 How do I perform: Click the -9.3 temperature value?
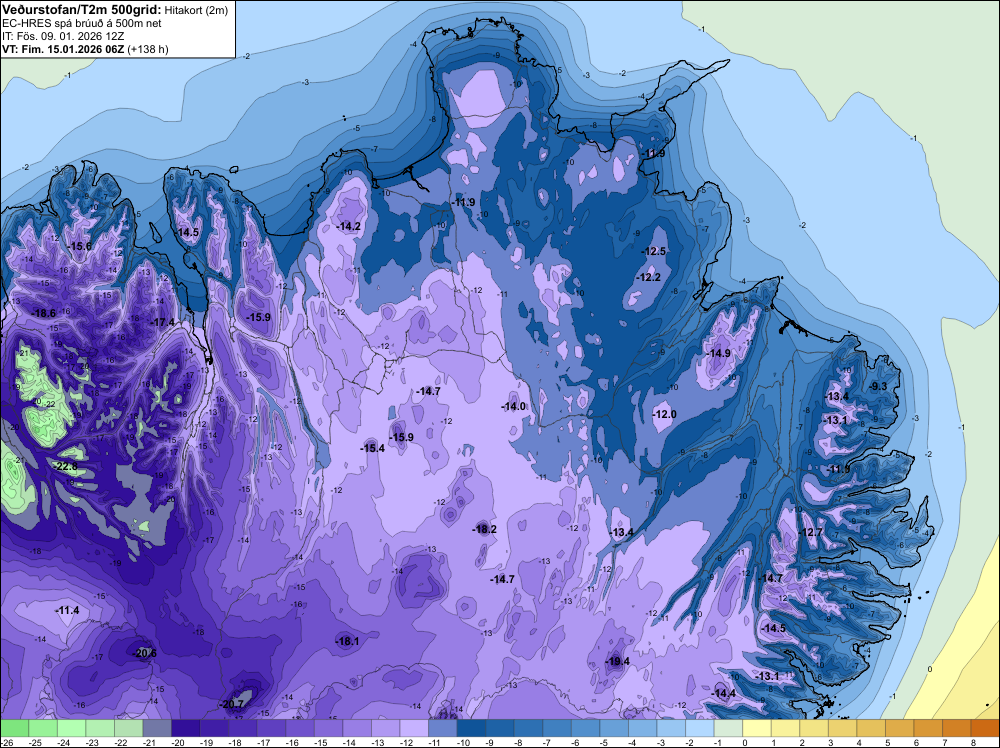coord(879,386)
